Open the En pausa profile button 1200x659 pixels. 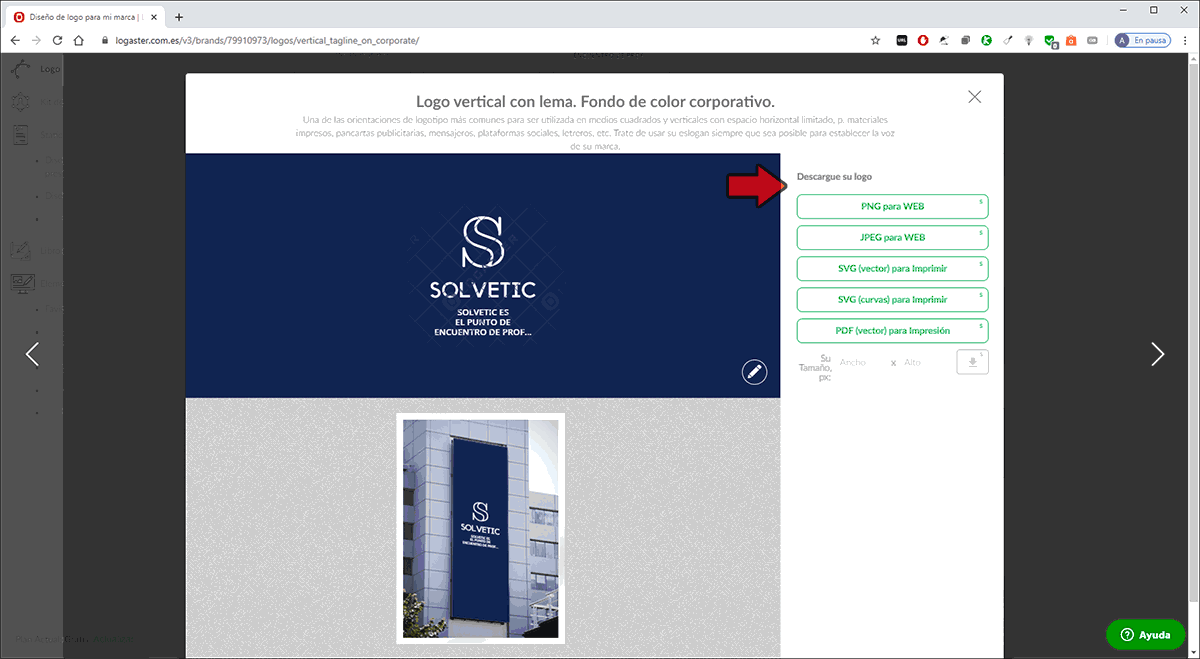[x=1142, y=40]
